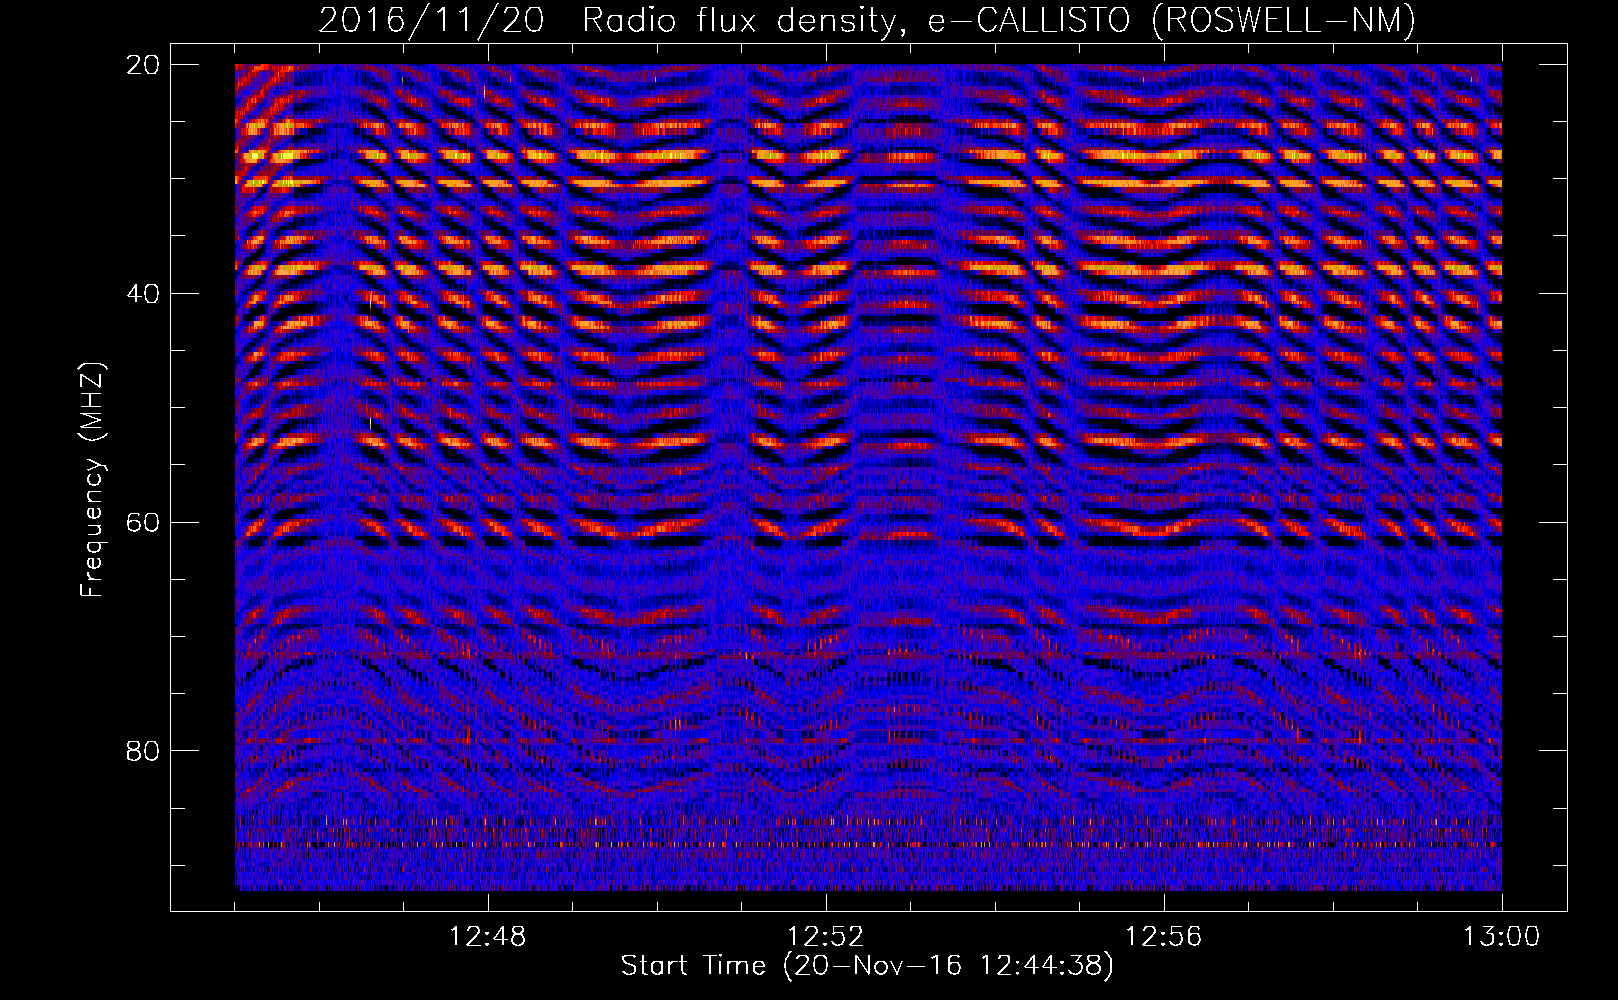The image size is (1618, 1000).
Task: Click the 12:48 time tick label
Action: (x=488, y=936)
